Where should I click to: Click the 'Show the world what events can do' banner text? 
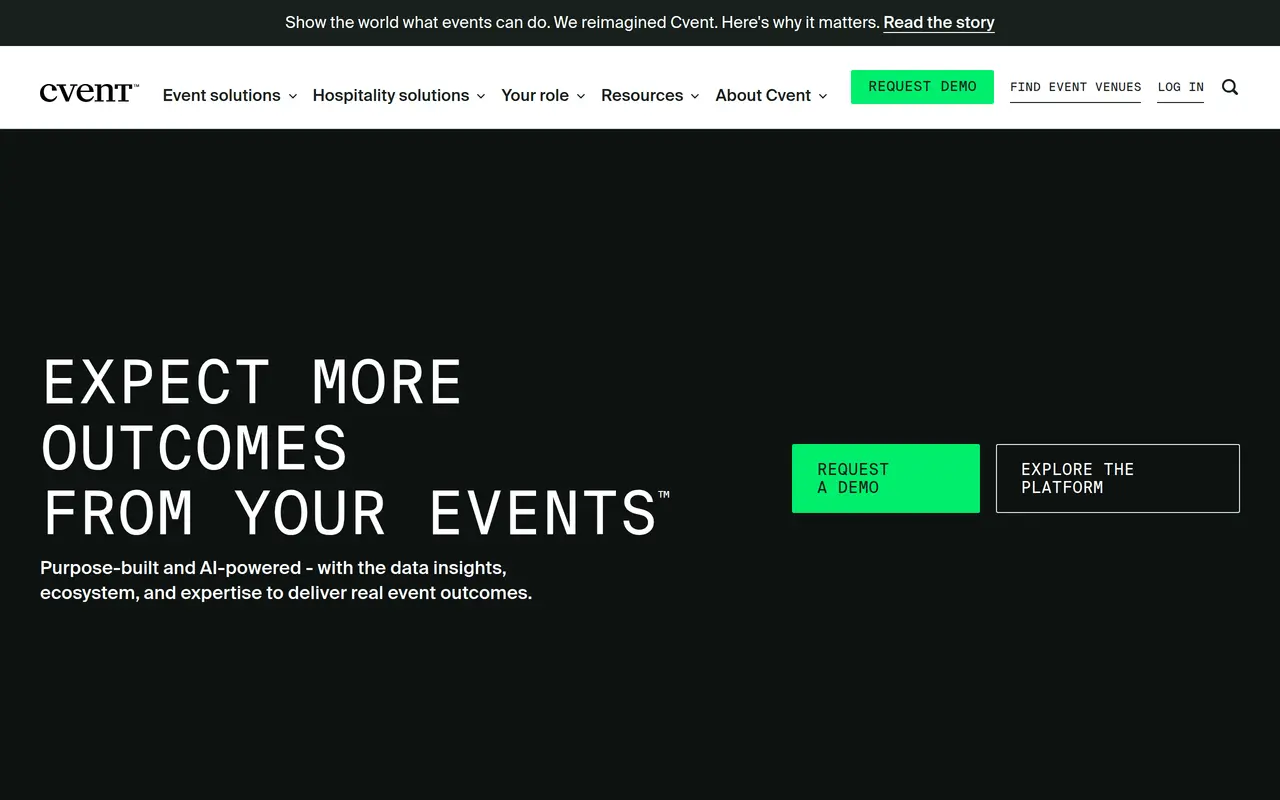point(582,22)
